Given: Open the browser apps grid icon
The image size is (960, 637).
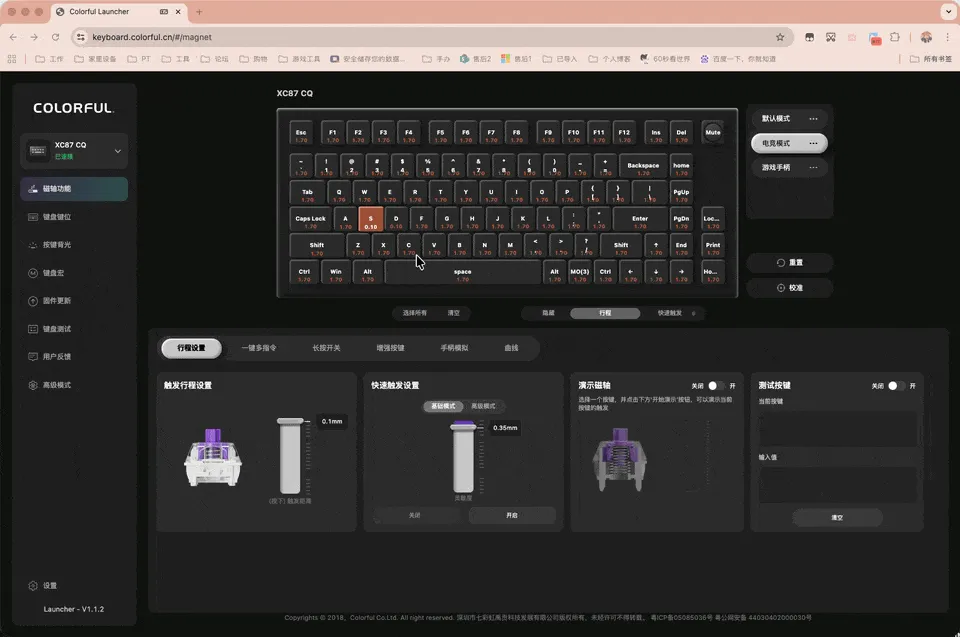Looking at the screenshot, I should point(12,59).
